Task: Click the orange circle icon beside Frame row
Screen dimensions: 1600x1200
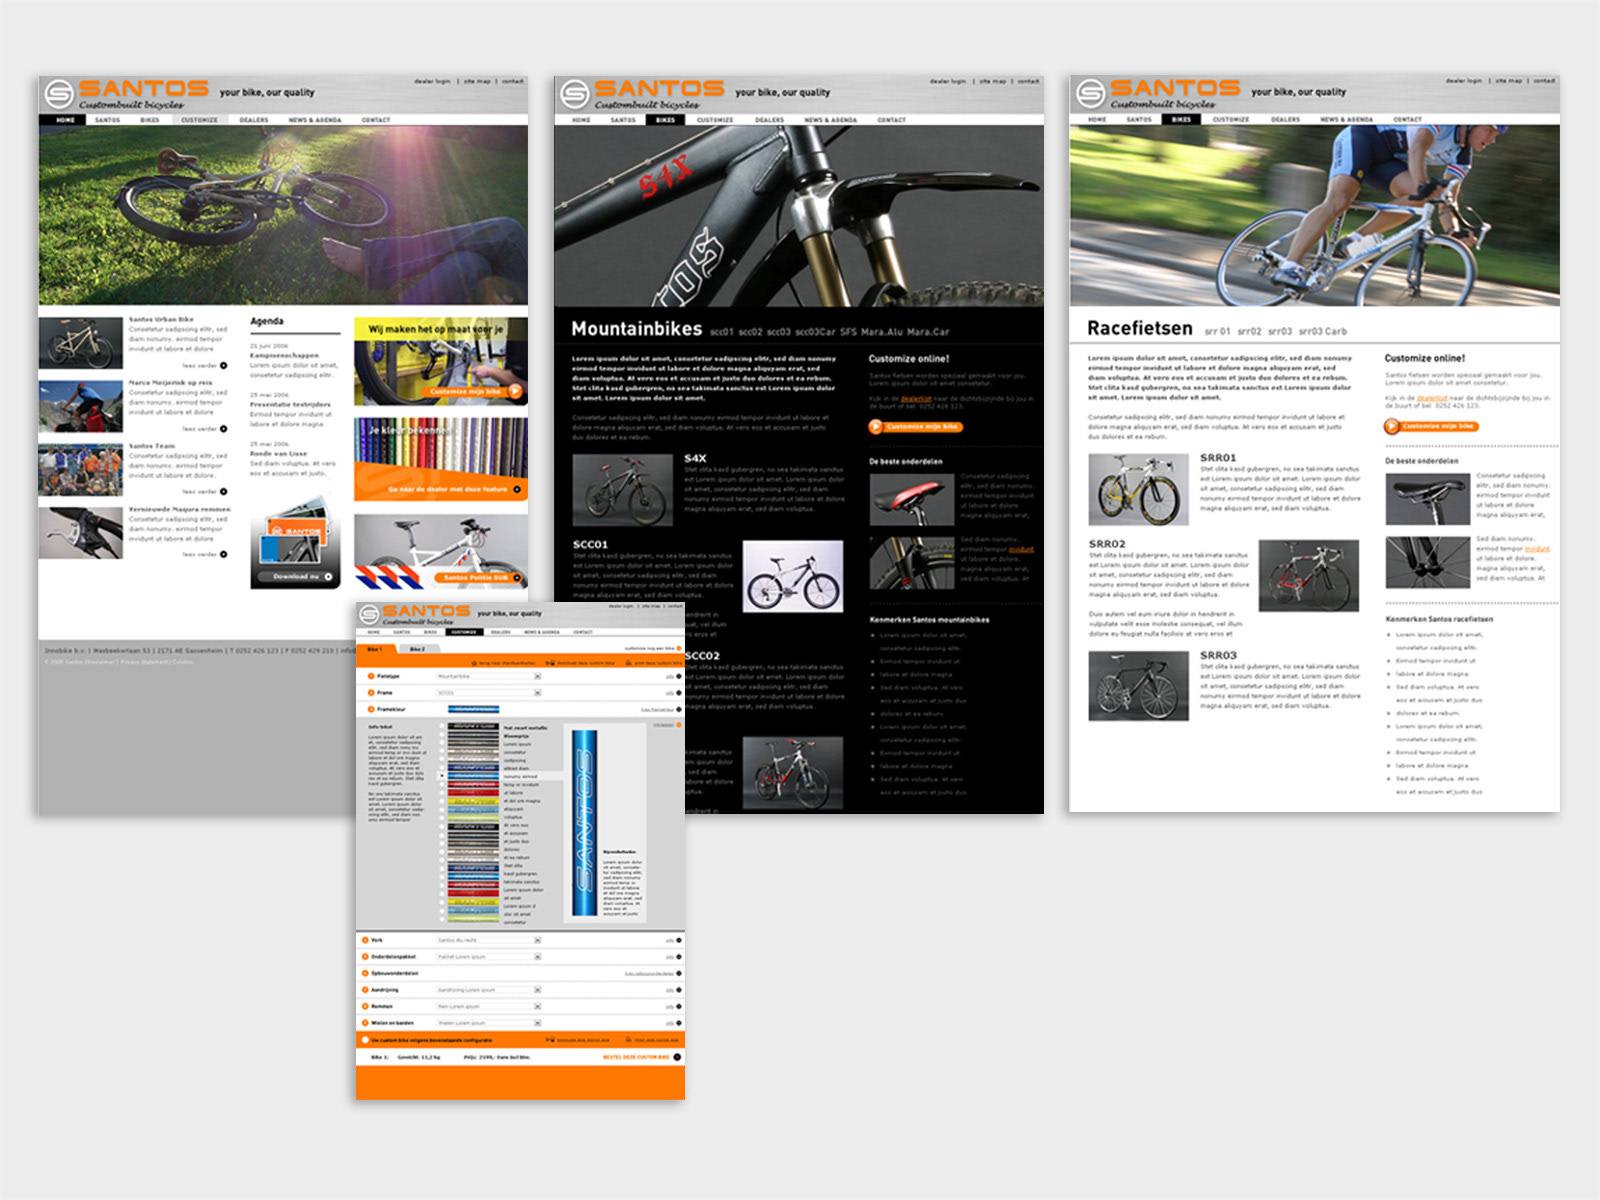Action: pos(371,692)
